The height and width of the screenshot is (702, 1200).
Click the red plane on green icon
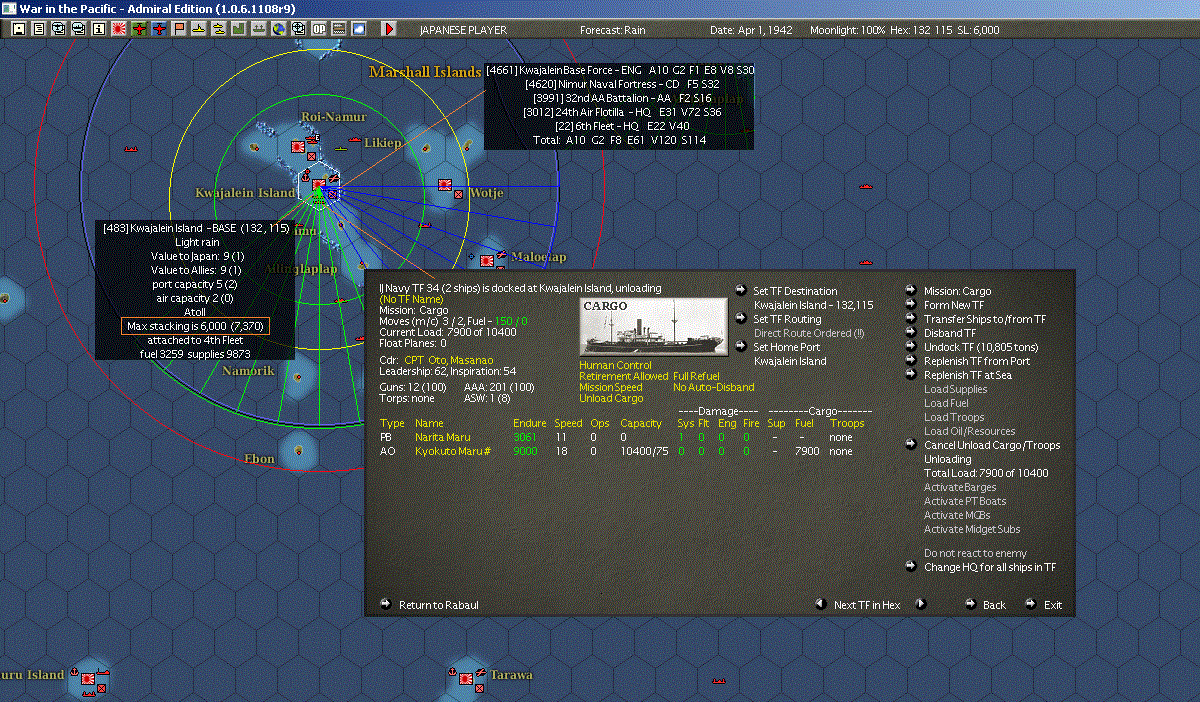(138, 29)
